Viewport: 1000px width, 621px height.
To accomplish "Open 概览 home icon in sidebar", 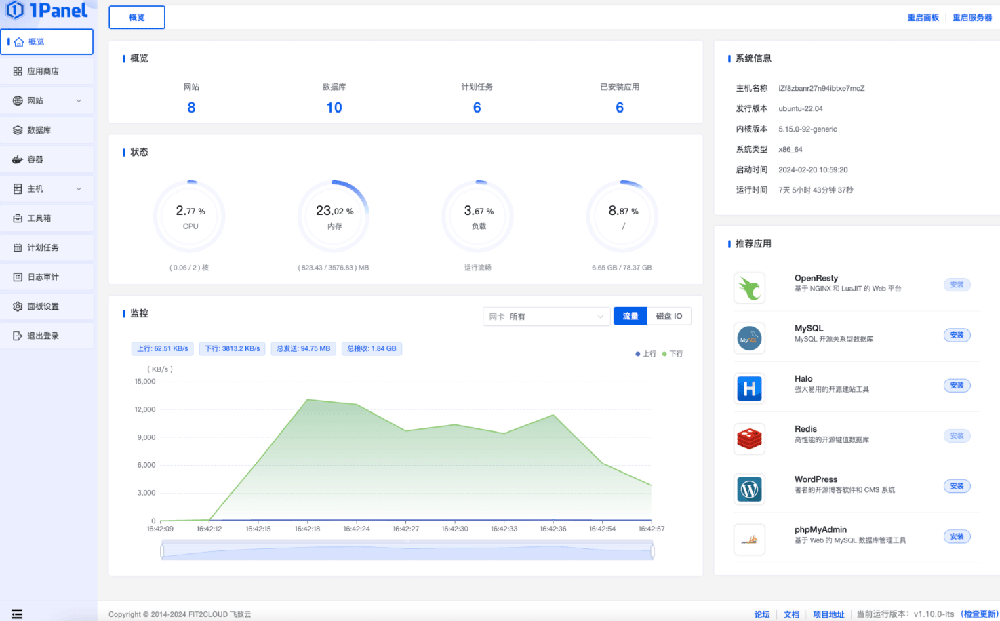I will [19, 42].
